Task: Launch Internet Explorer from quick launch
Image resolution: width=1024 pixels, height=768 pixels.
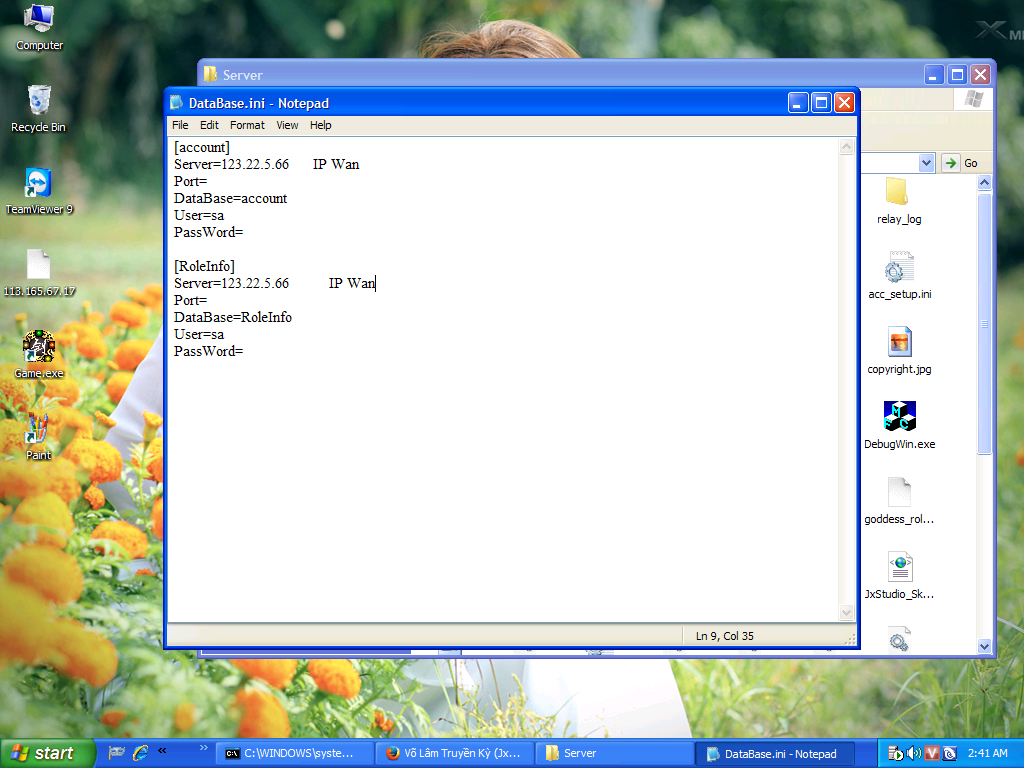Action: [x=140, y=753]
